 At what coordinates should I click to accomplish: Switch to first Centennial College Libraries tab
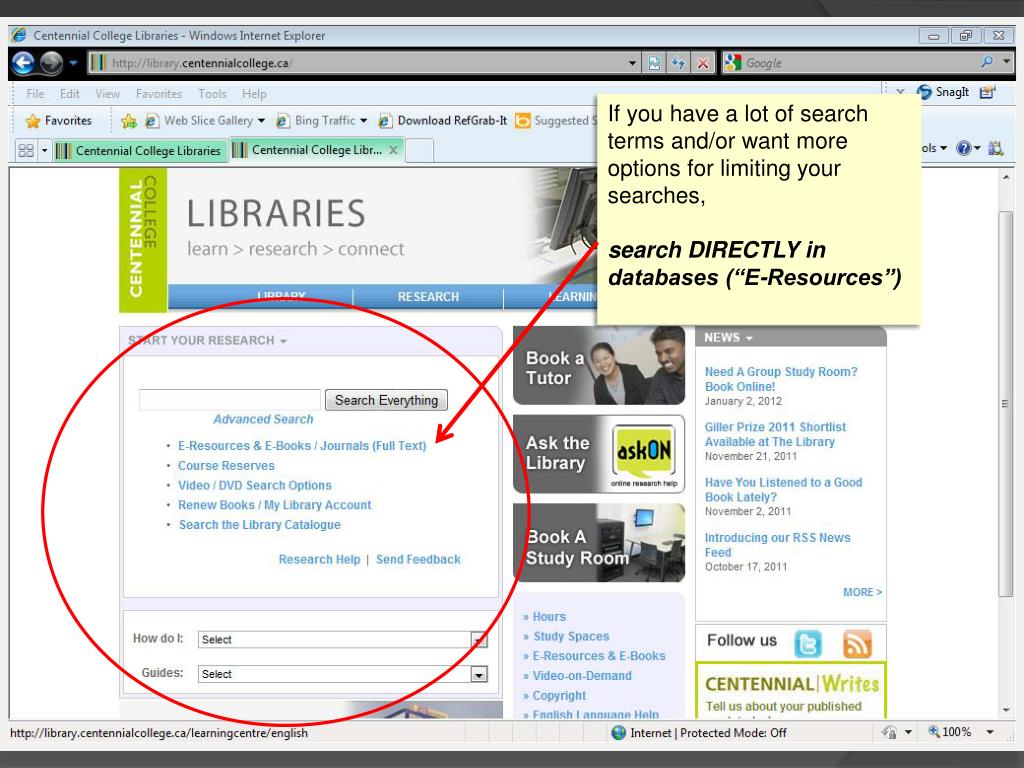(140, 151)
